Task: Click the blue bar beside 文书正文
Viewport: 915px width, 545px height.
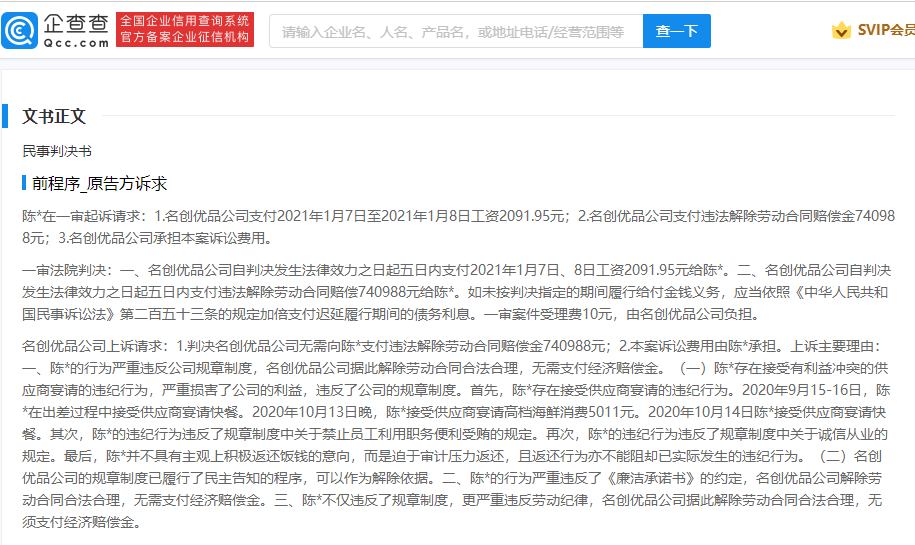Action: click(x=5, y=116)
